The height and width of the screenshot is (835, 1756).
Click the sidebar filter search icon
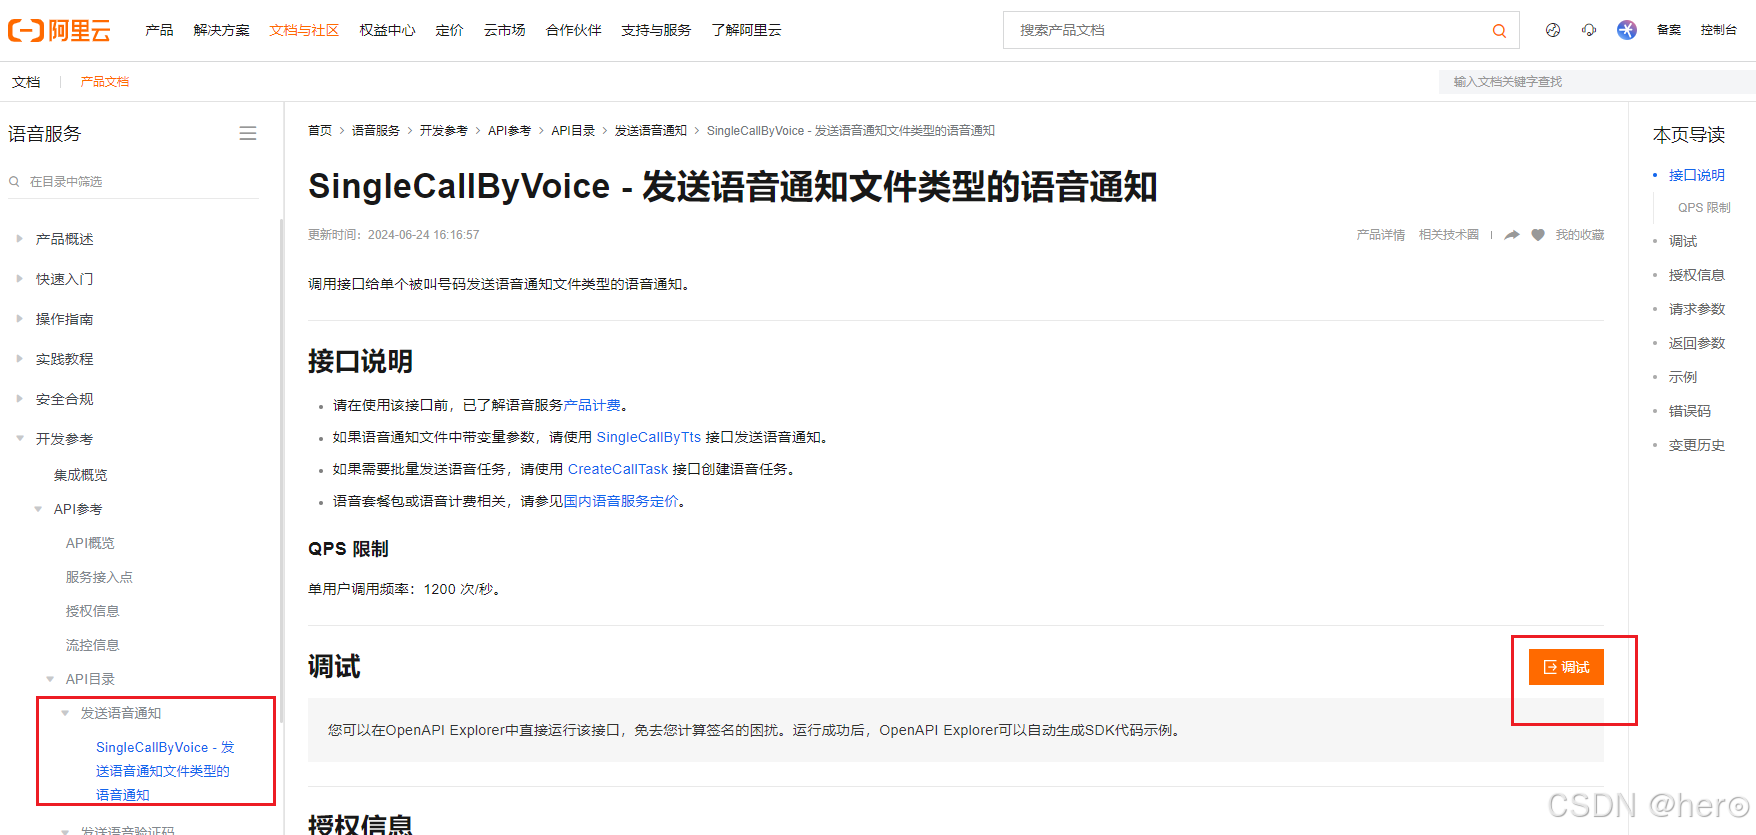coord(15,182)
